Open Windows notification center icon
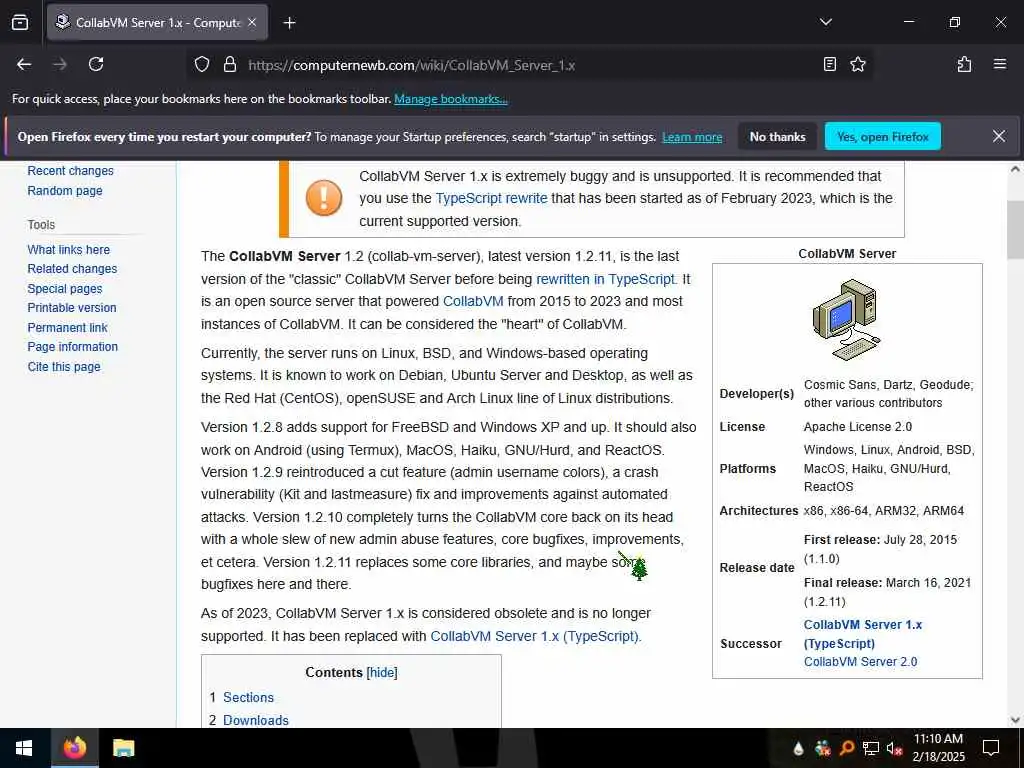Image resolution: width=1024 pixels, height=768 pixels. (991, 748)
